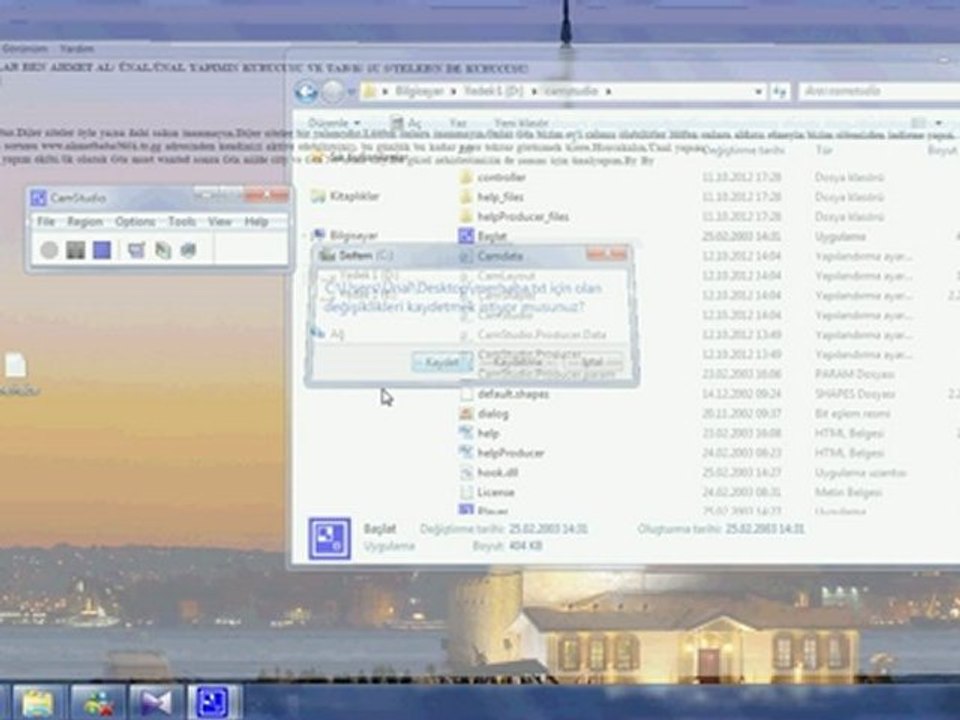Screen dimensions: 960x720
Task: Open the CamStudio Help menu
Action: 256,222
